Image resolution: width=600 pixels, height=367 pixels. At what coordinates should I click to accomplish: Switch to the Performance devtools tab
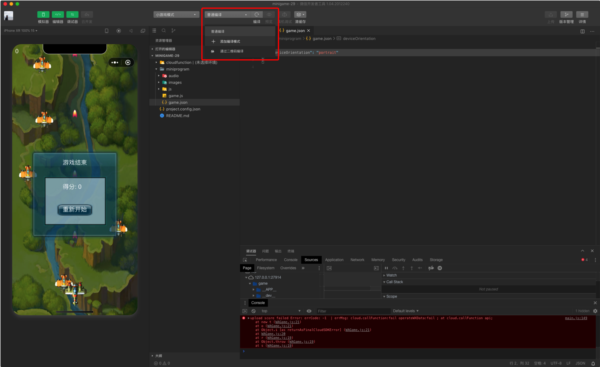coord(266,260)
